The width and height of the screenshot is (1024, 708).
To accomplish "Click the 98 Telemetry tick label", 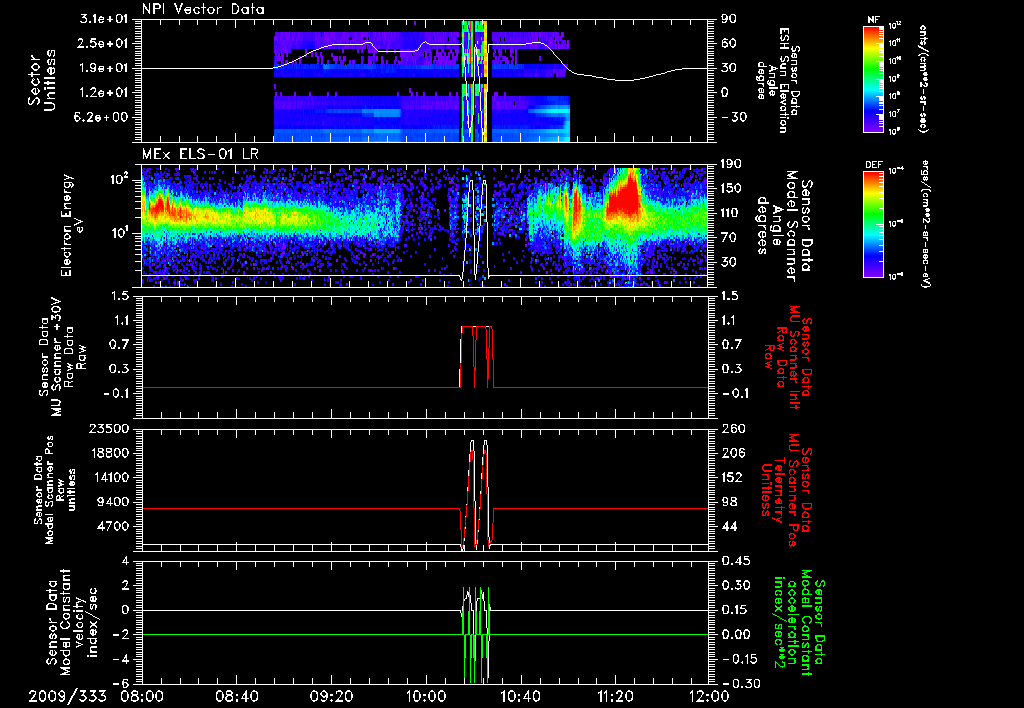I will 728,502.
